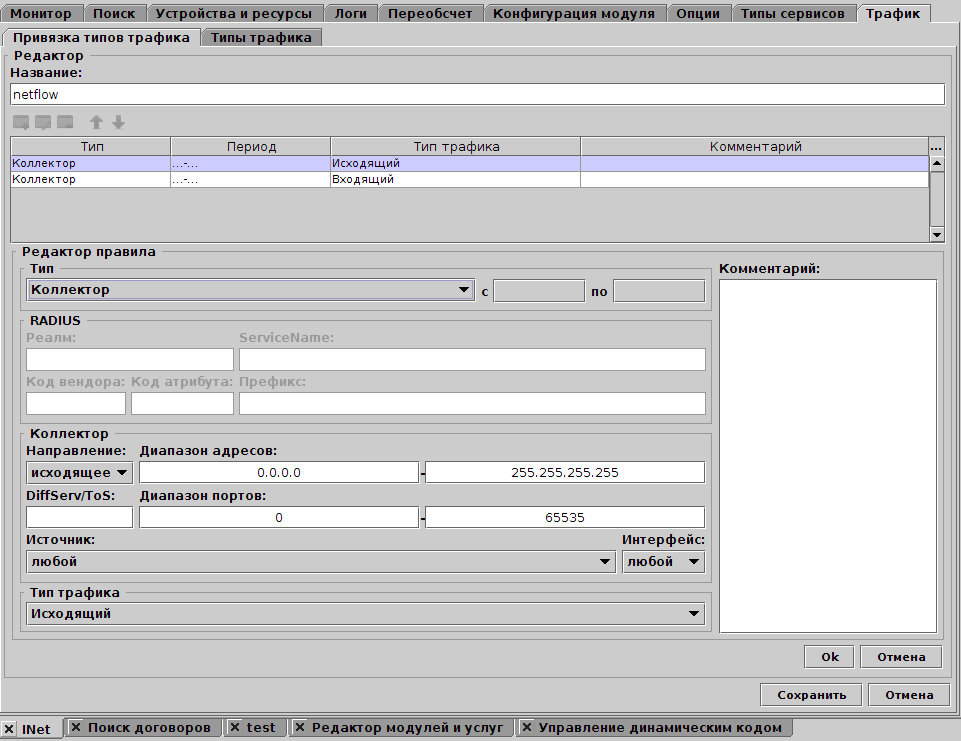Open the Монитор menu tab
Screen dimensions: 961x741
[42, 13]
